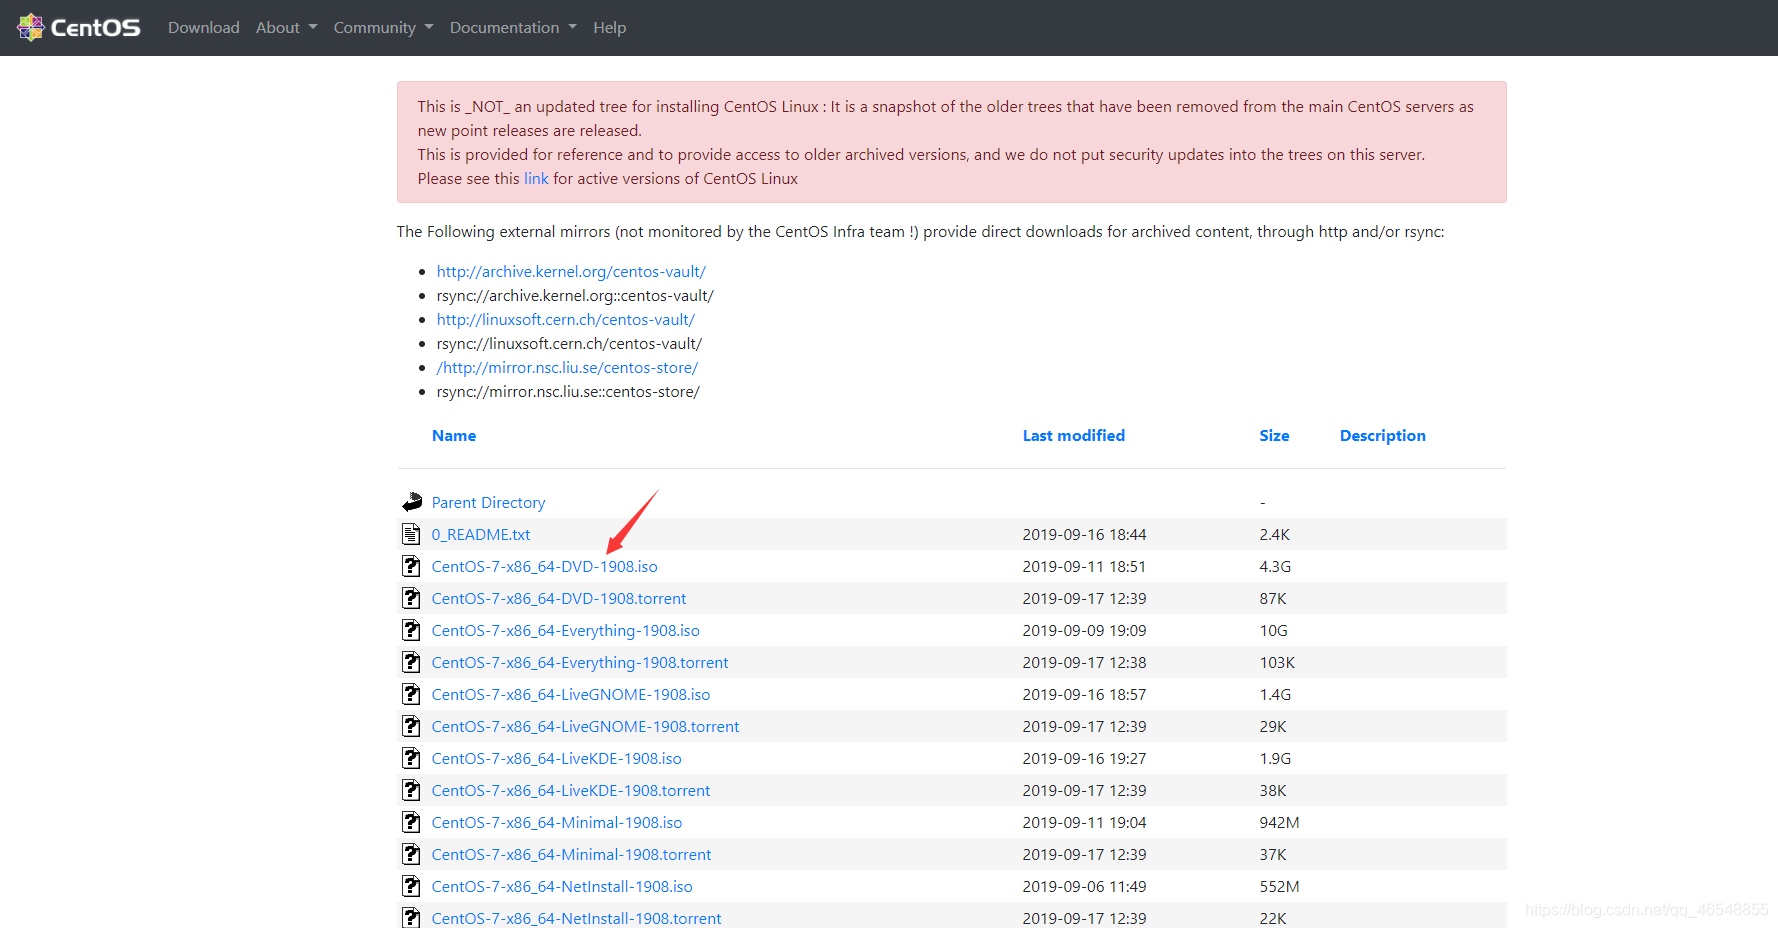Screen dimensions: 1778x928
Task: Click the icon beside Minimal-1908.torrent
Action: coord(411,854)
